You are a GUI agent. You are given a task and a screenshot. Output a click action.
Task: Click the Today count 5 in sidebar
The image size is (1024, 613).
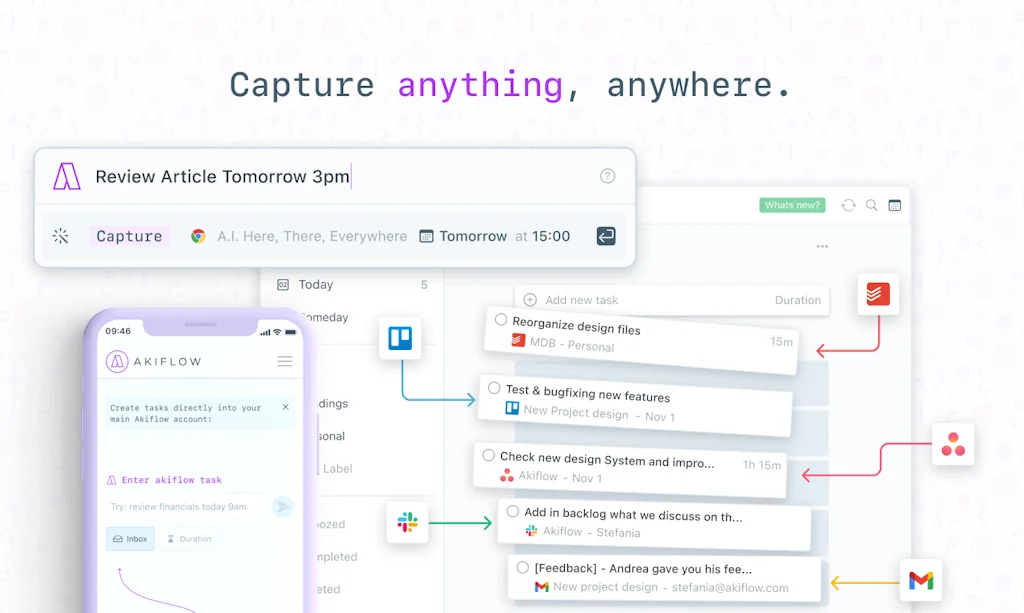424,285
